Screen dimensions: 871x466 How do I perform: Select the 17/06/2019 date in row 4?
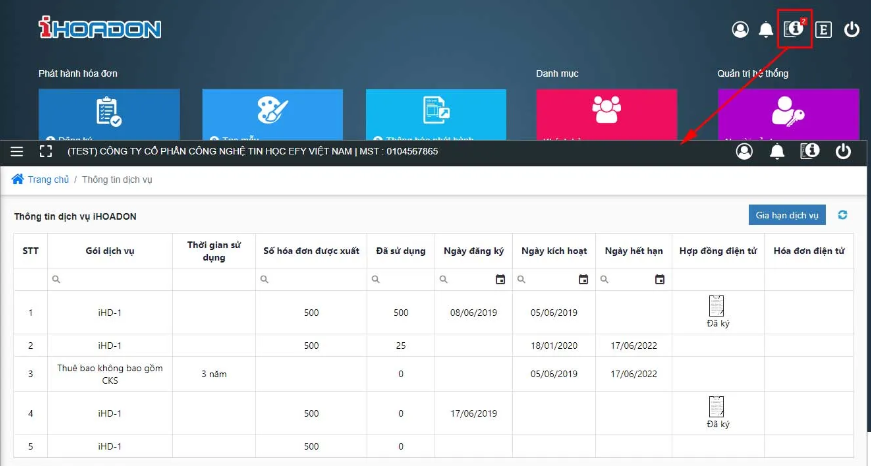(x=473, y=413)
